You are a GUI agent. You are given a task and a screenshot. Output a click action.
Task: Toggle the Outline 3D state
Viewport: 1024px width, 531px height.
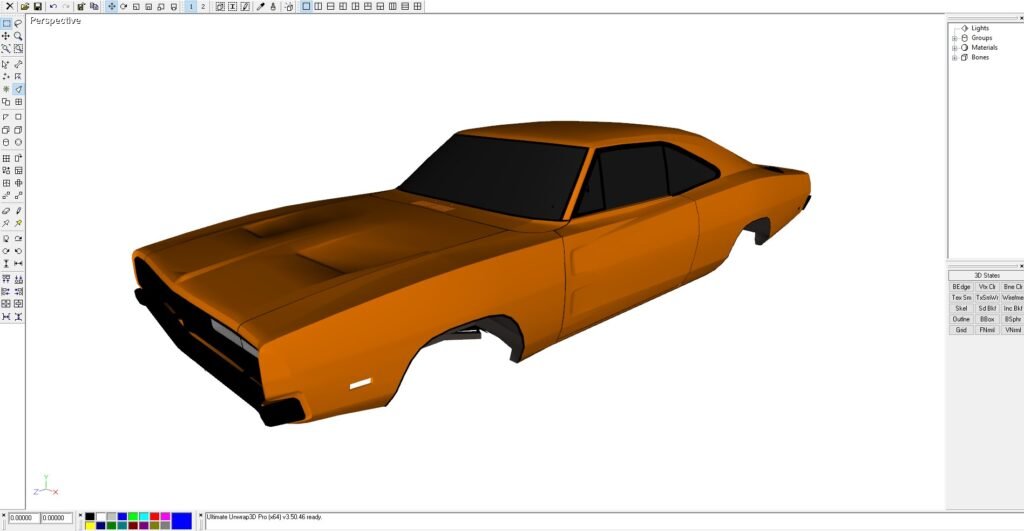pos(961,319)
